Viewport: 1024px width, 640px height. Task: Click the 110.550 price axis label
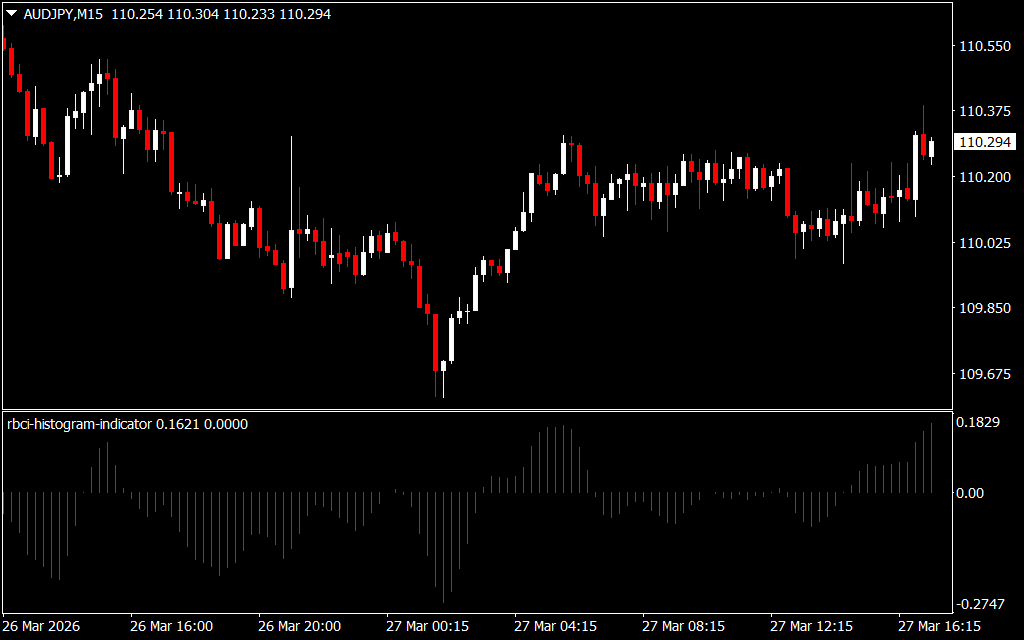(985, 46)
